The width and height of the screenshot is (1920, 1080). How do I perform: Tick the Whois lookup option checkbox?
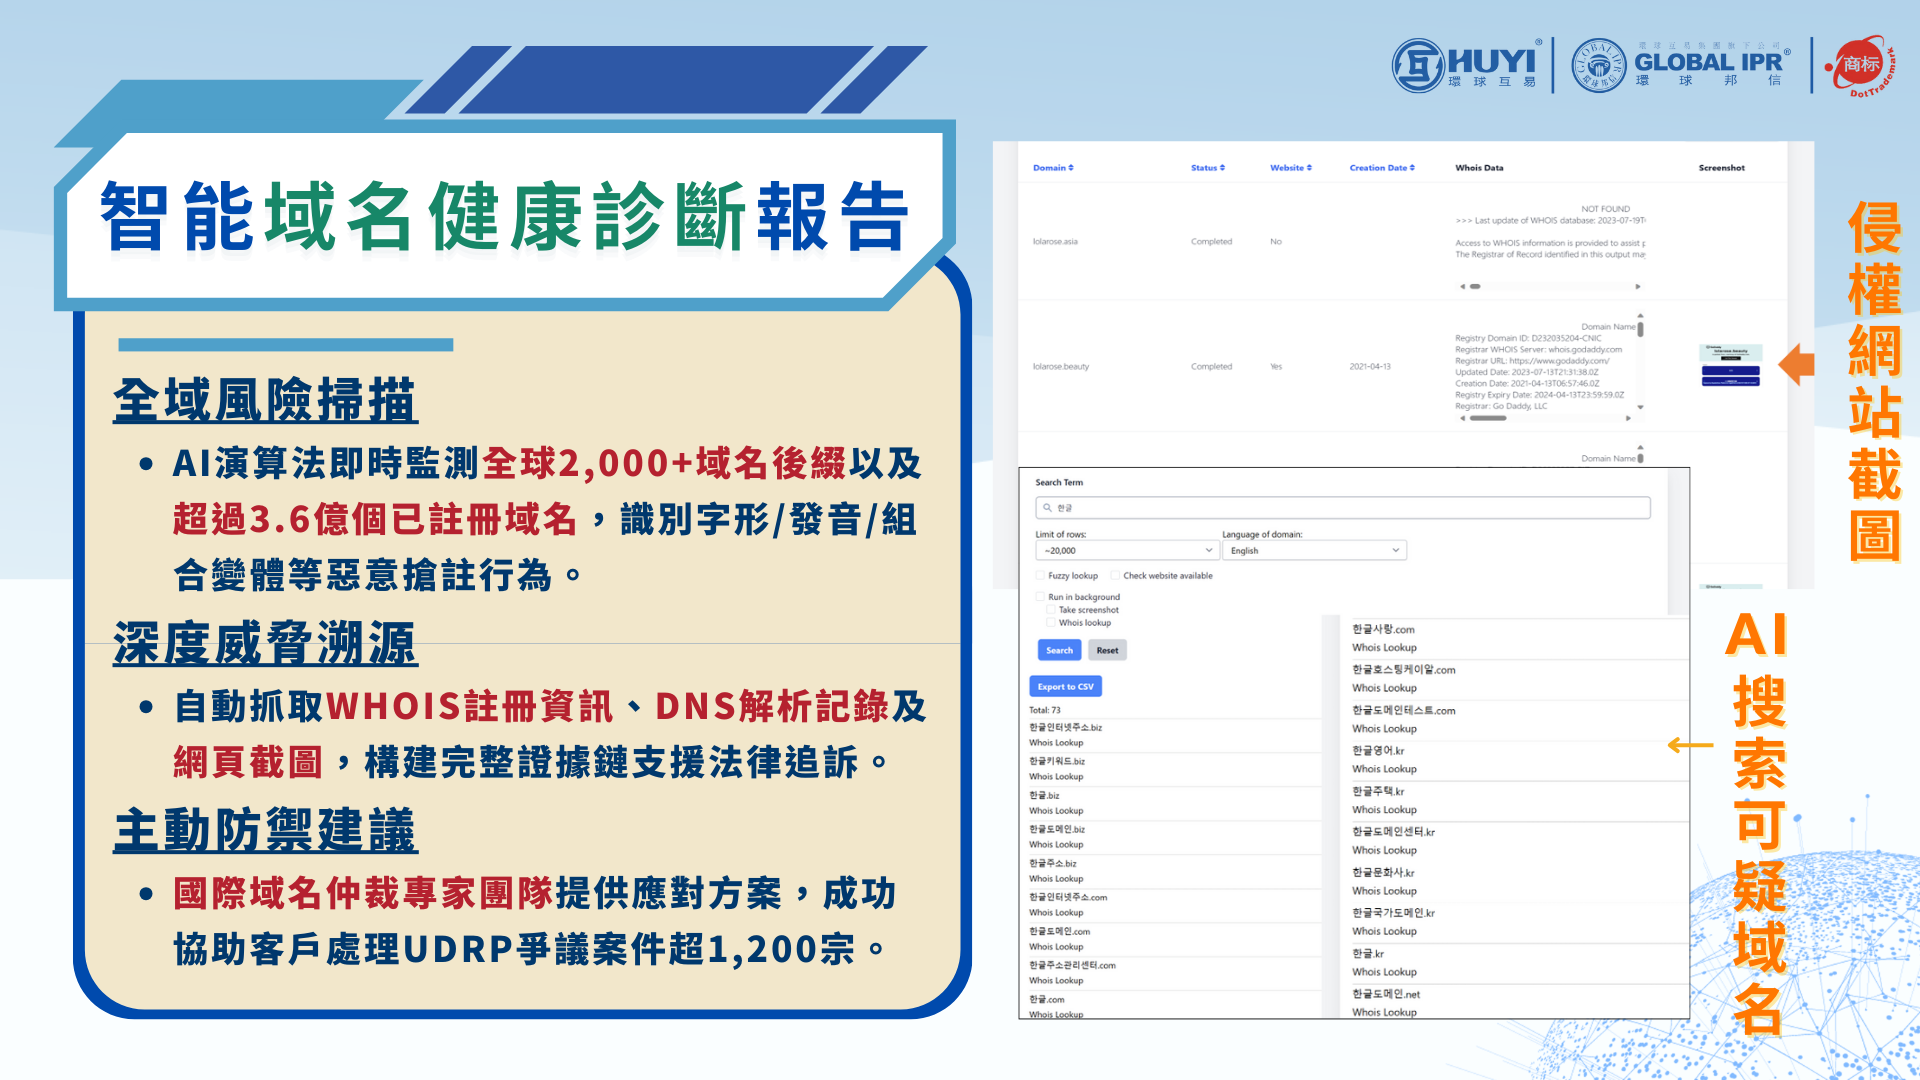click(1051, 623)
